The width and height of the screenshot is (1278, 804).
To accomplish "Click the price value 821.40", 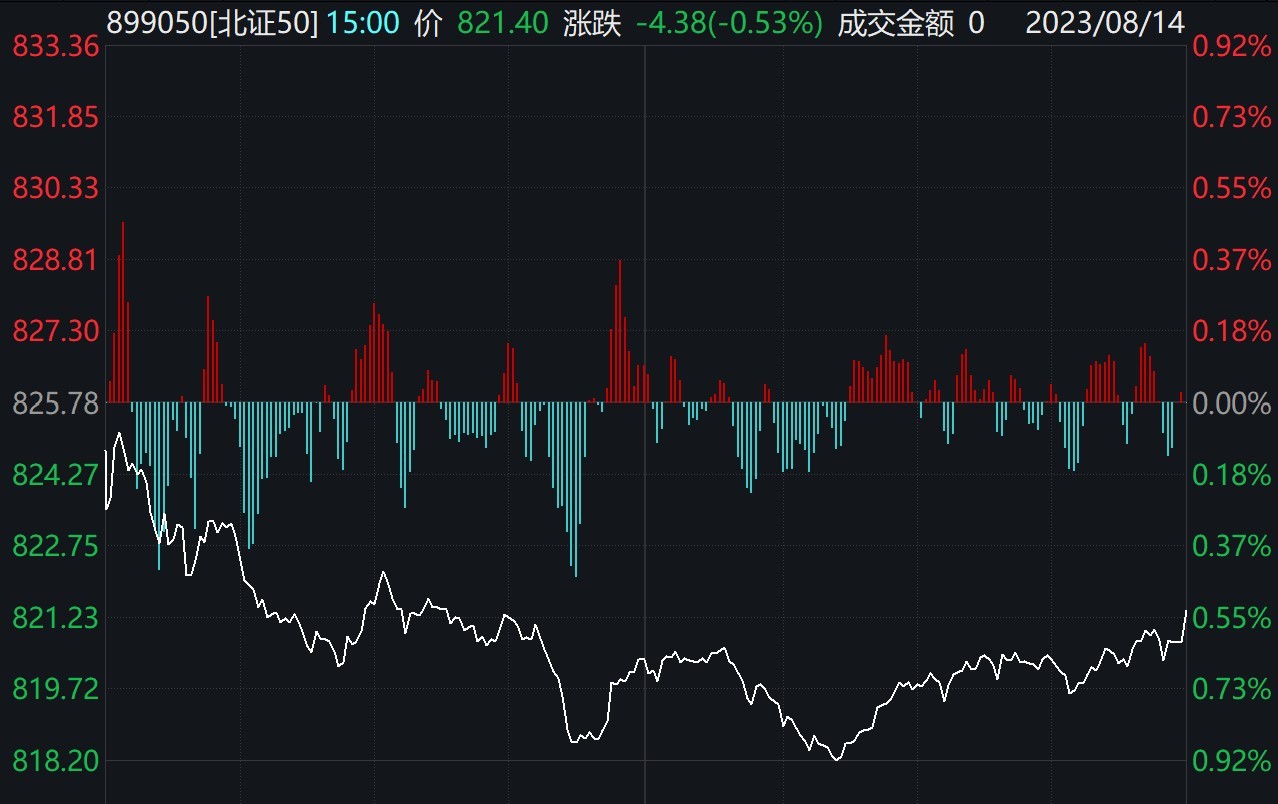I will pyautogui.click(x=503, y=23).
